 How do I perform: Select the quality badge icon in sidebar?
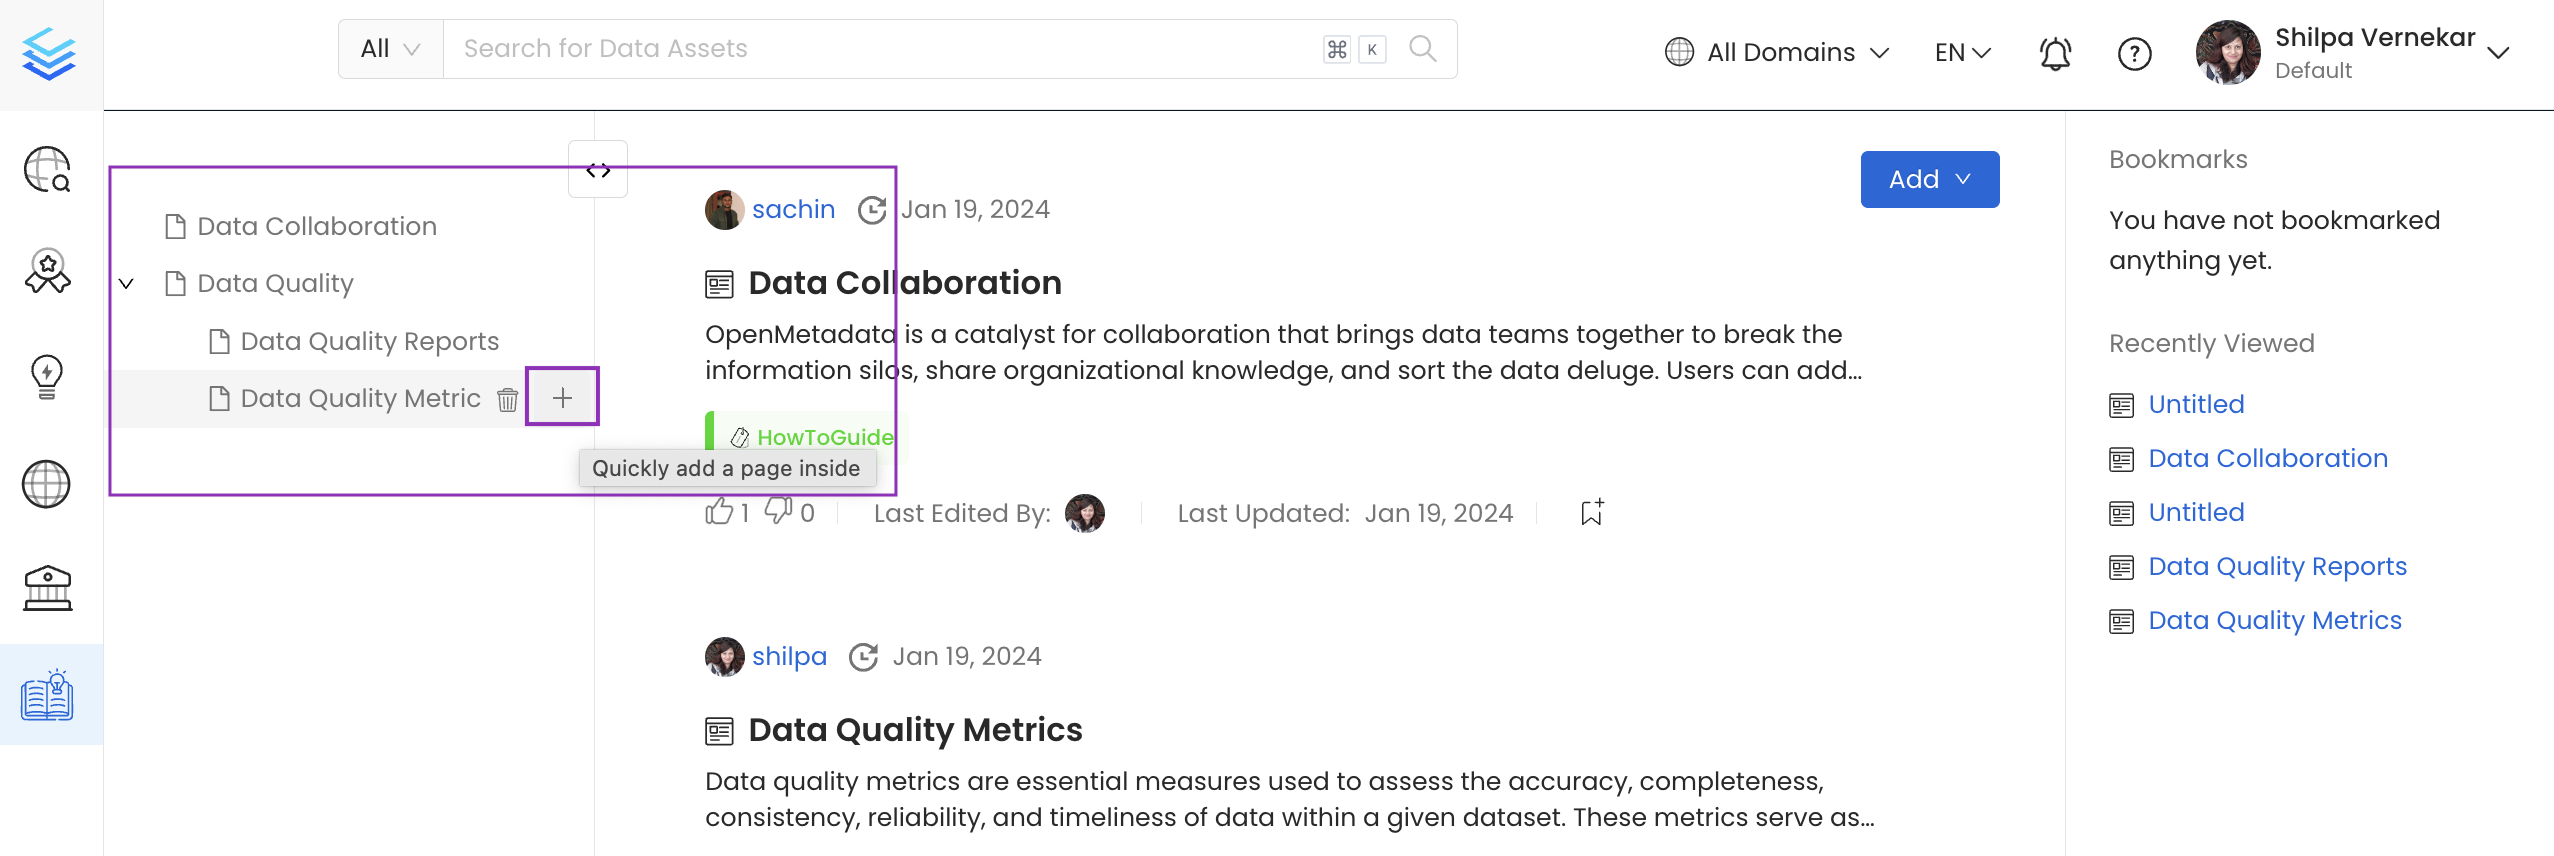47,268
